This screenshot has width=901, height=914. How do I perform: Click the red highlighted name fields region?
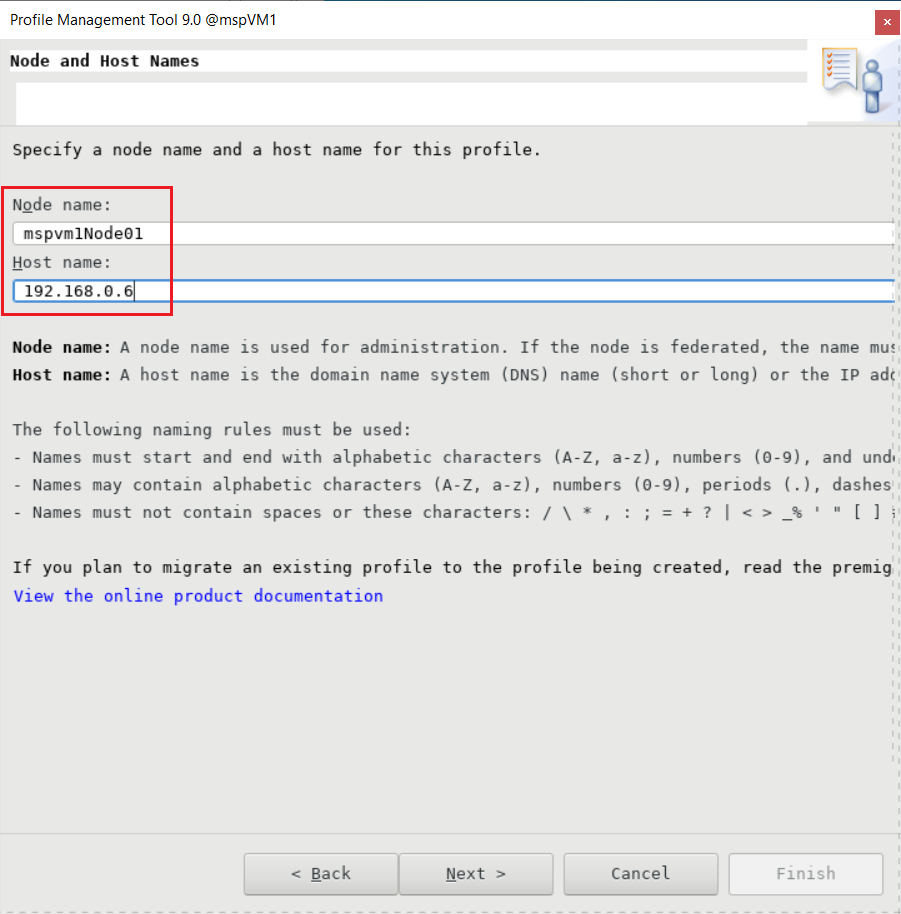coord(87,250)
